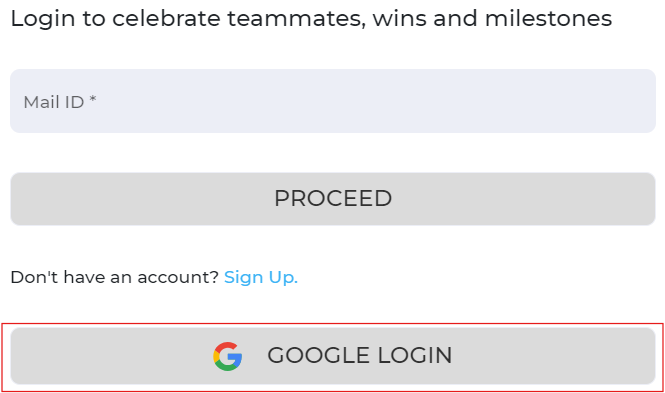Click the Mail ID * placeholder label
Viewport: 665px width, 393px height.
(x=60, y=102)
